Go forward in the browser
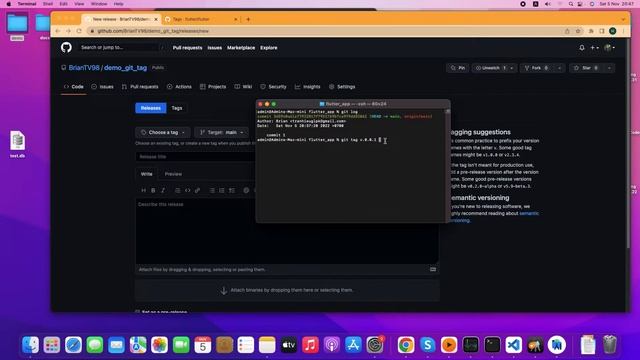 coord(68,31)
